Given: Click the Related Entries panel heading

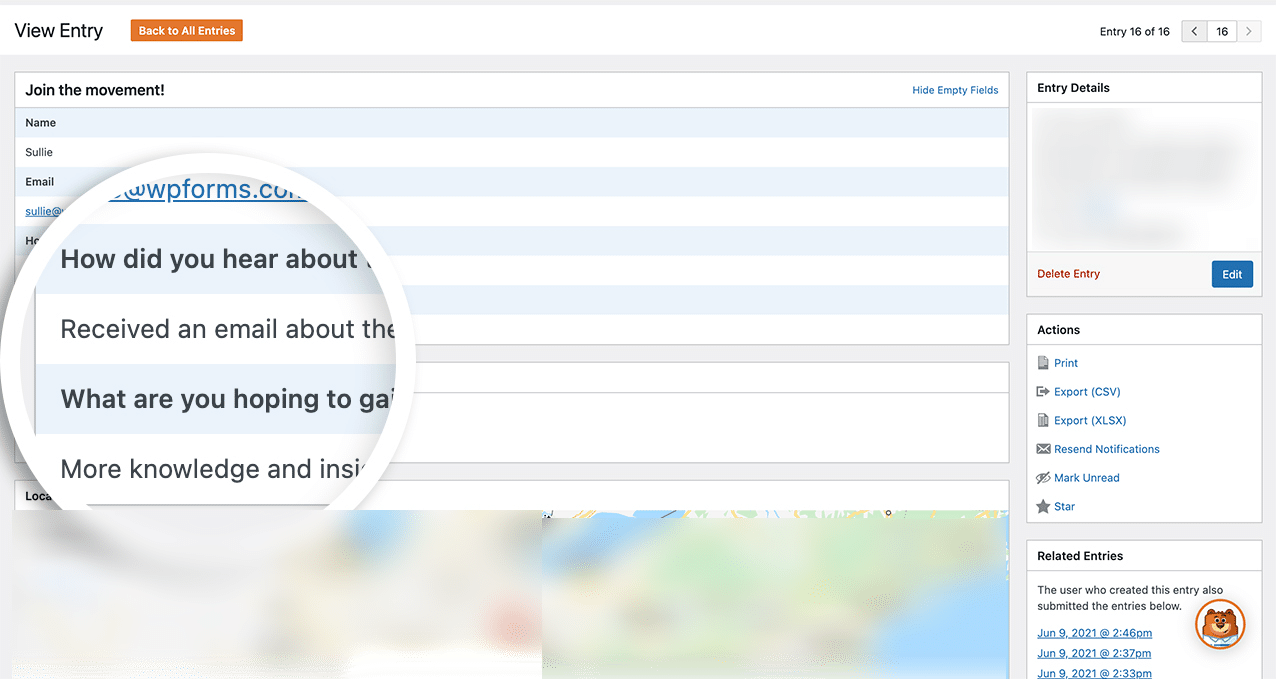Looking at the screenshot, I should [x=1080, y=556].
